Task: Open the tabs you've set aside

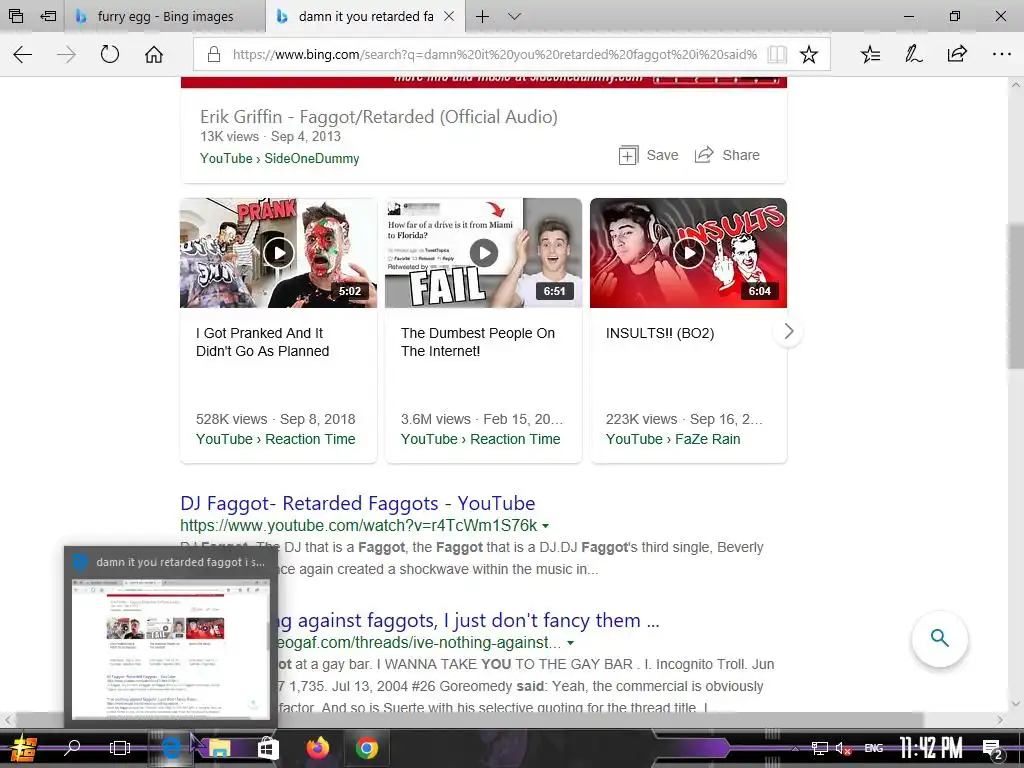Action: (16, 16)
